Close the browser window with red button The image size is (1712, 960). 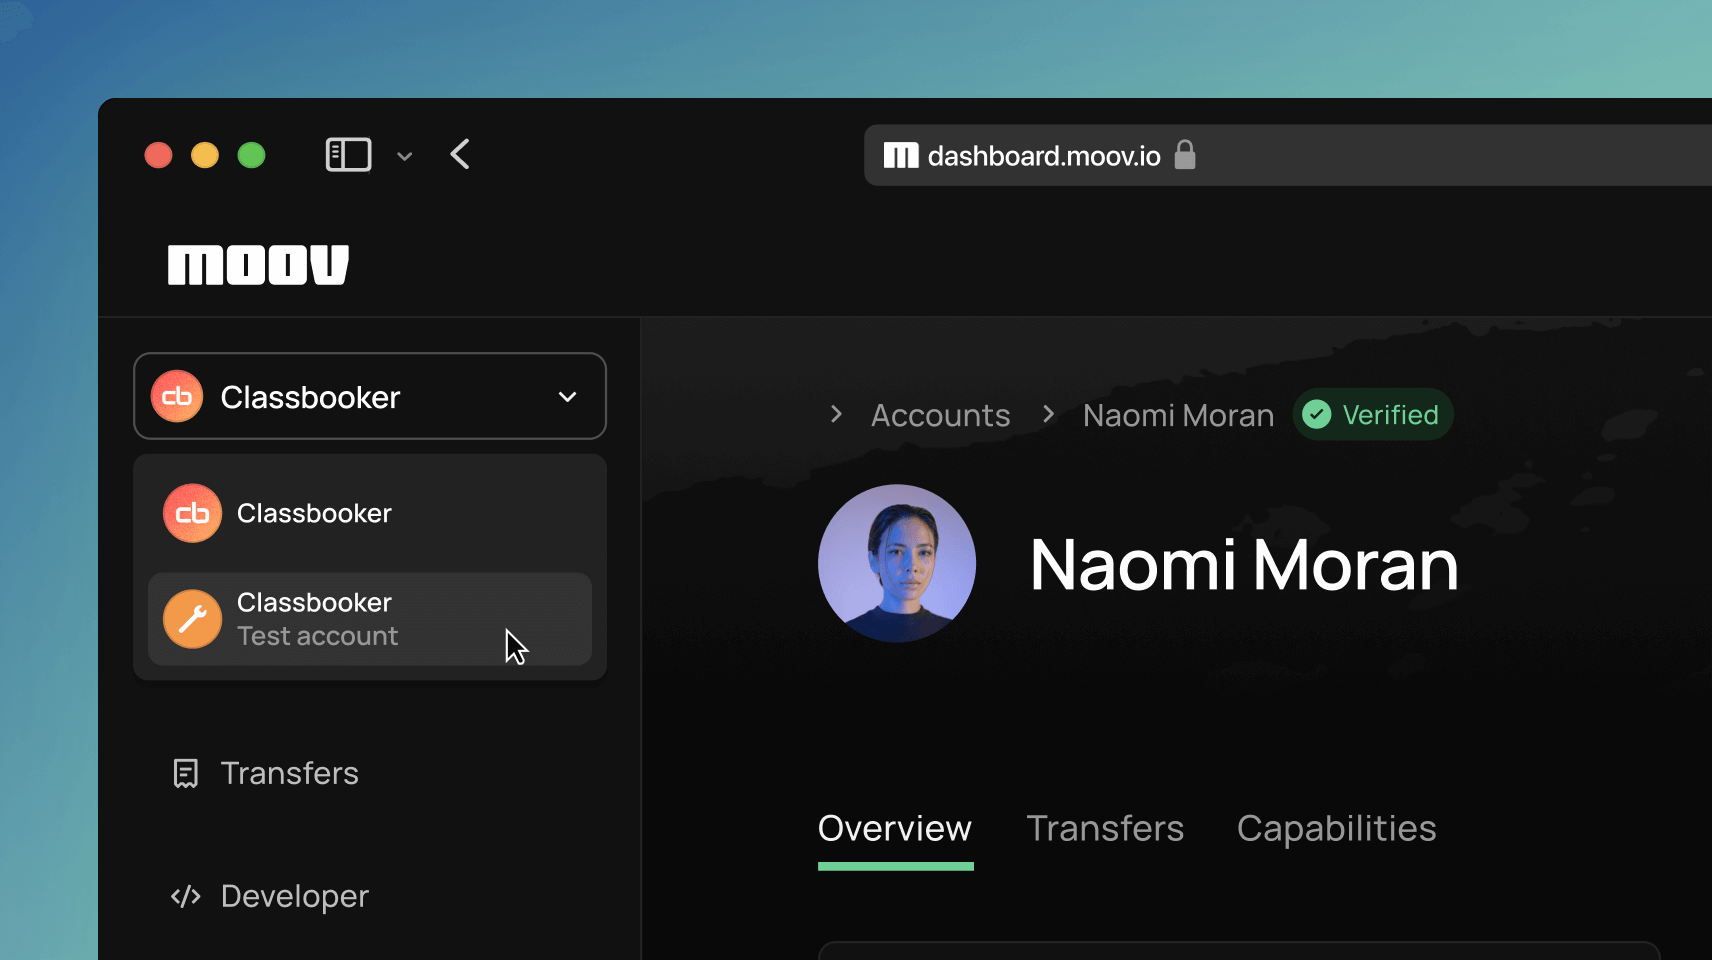pyautogui.click(x=158, y=155)
